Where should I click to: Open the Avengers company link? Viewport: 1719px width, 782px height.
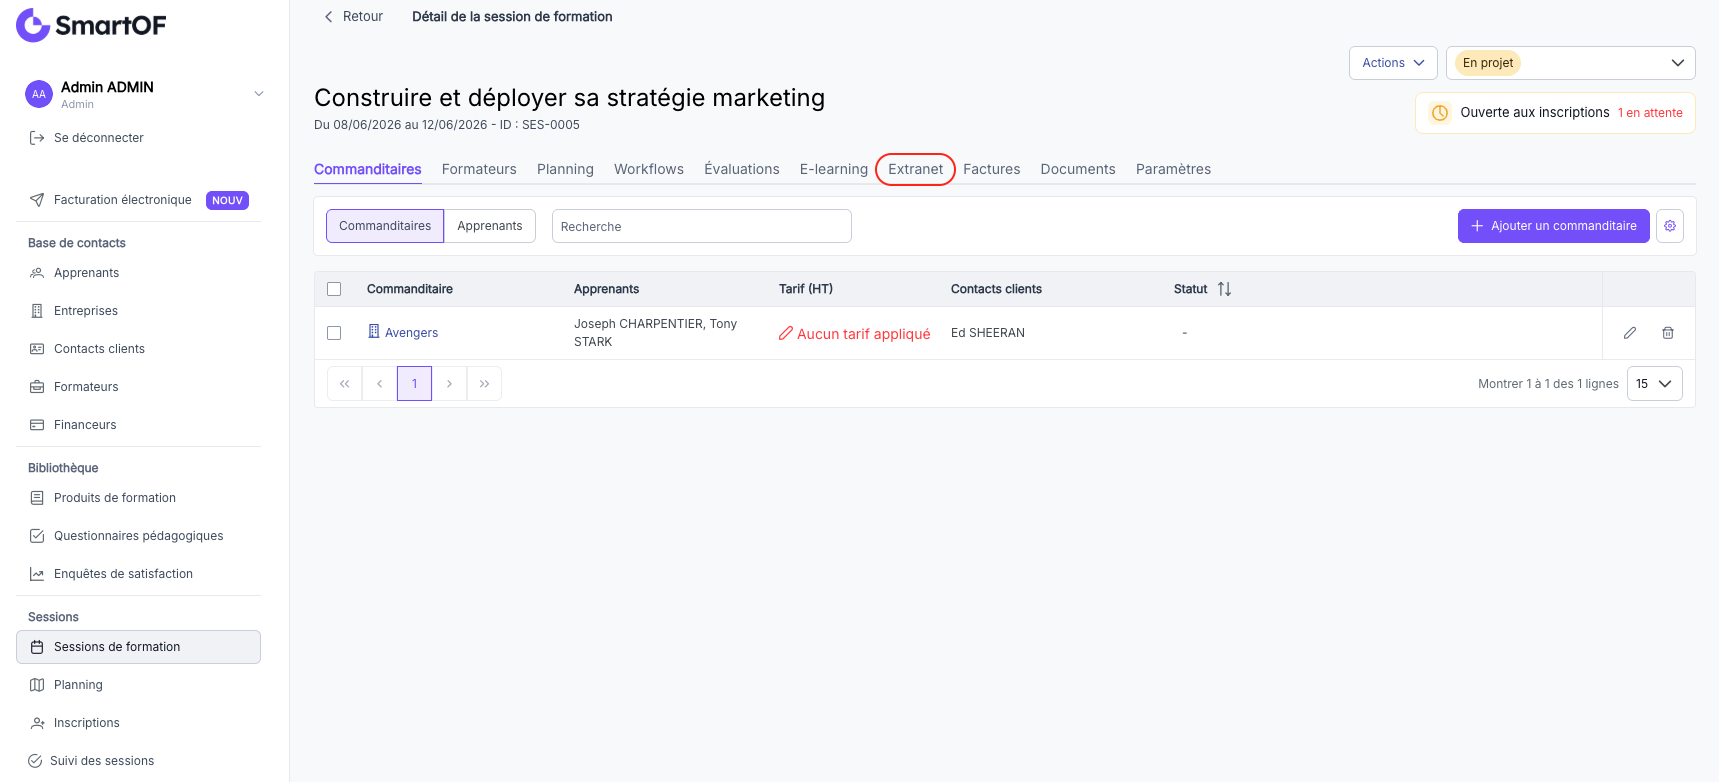[411, 333]
